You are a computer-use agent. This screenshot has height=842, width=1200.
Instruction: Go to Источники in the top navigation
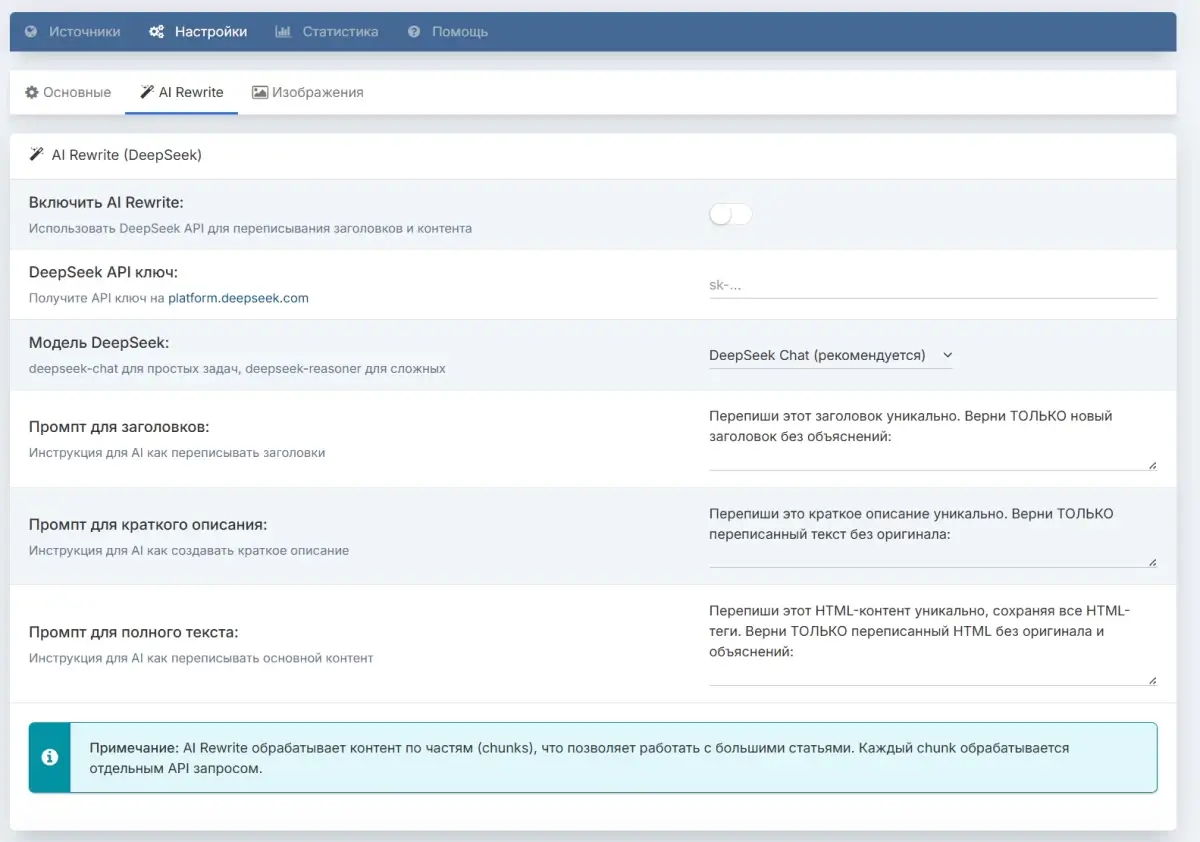pyautogui.click(x=84, y=32)
